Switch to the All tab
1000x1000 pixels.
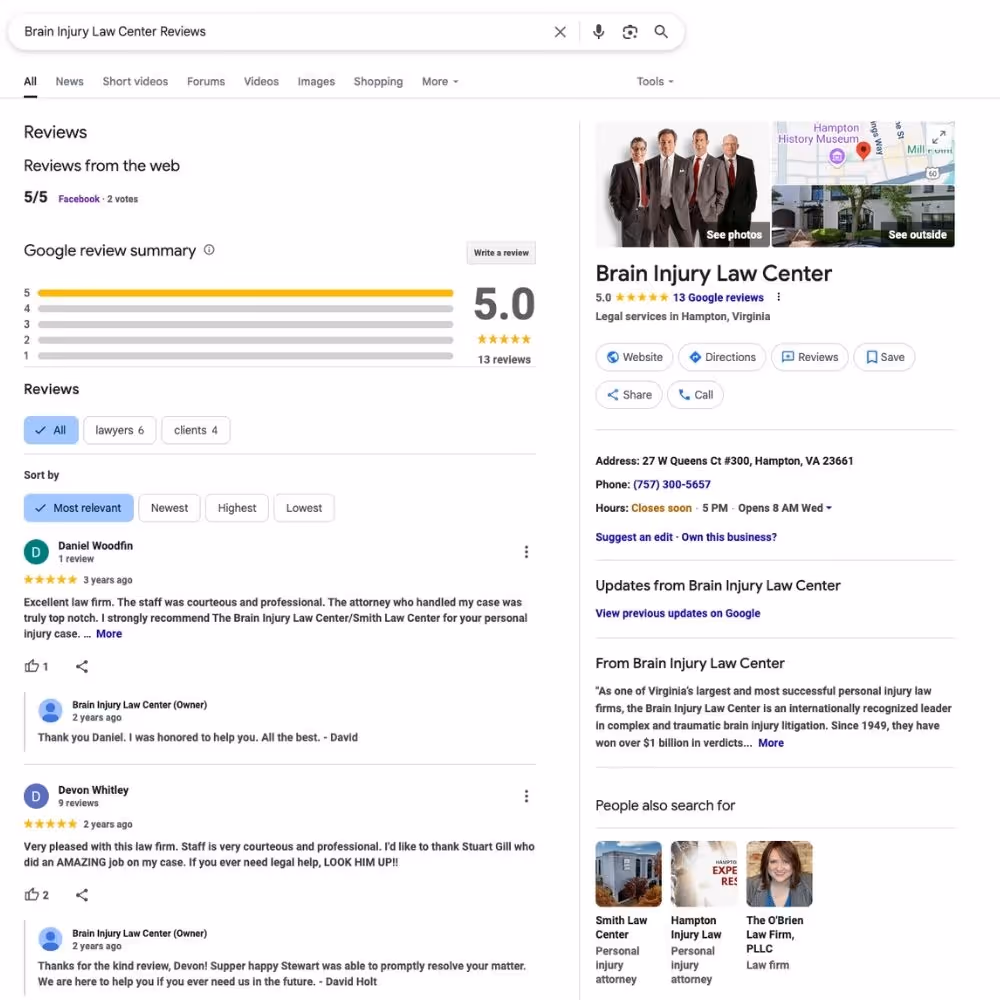click(30, 82)
